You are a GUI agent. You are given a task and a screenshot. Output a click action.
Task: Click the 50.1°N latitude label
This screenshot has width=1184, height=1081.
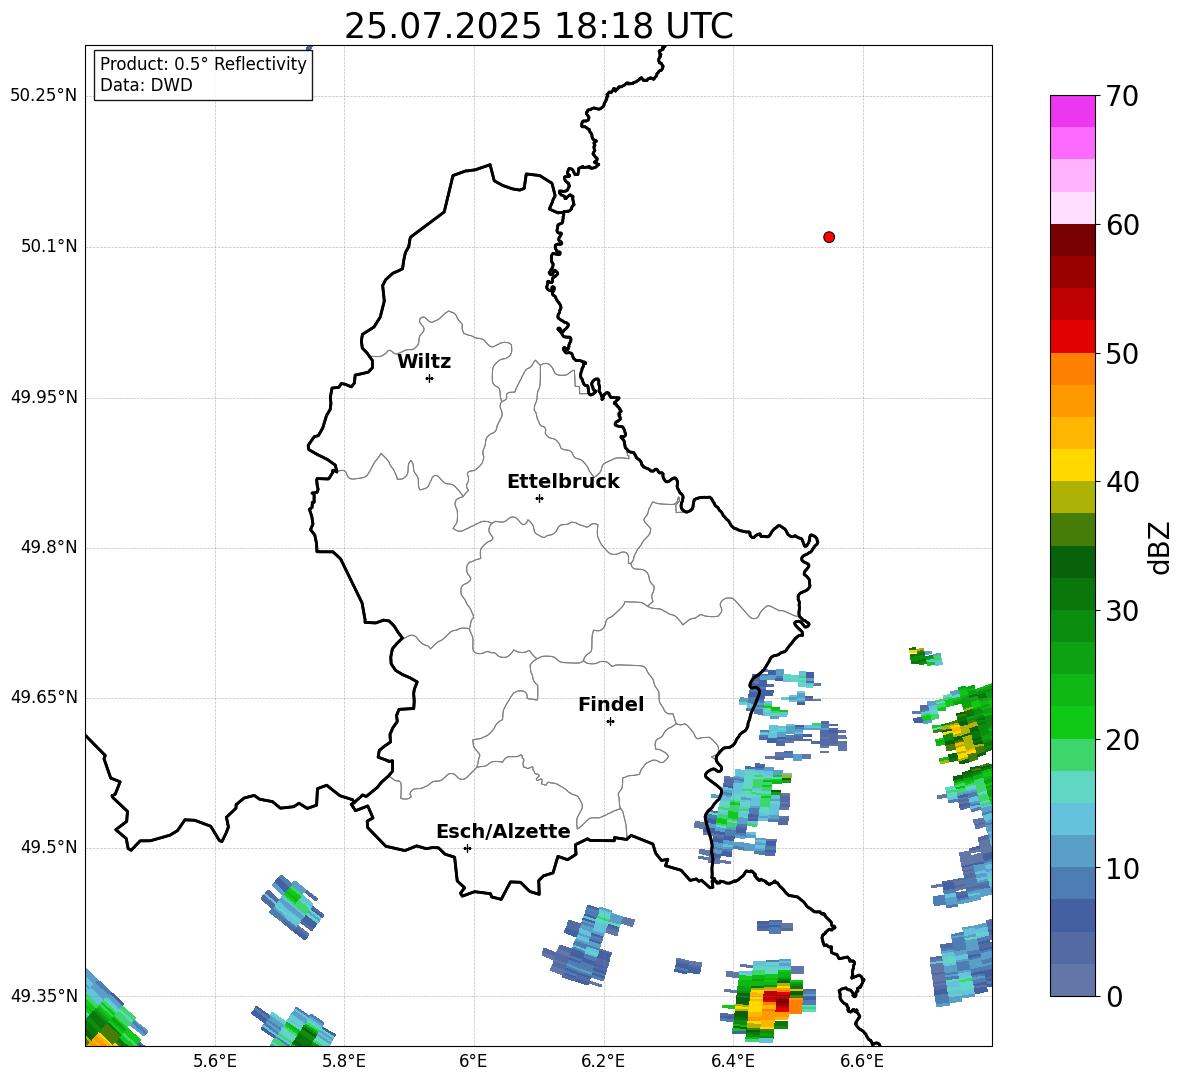coord(49,246)
